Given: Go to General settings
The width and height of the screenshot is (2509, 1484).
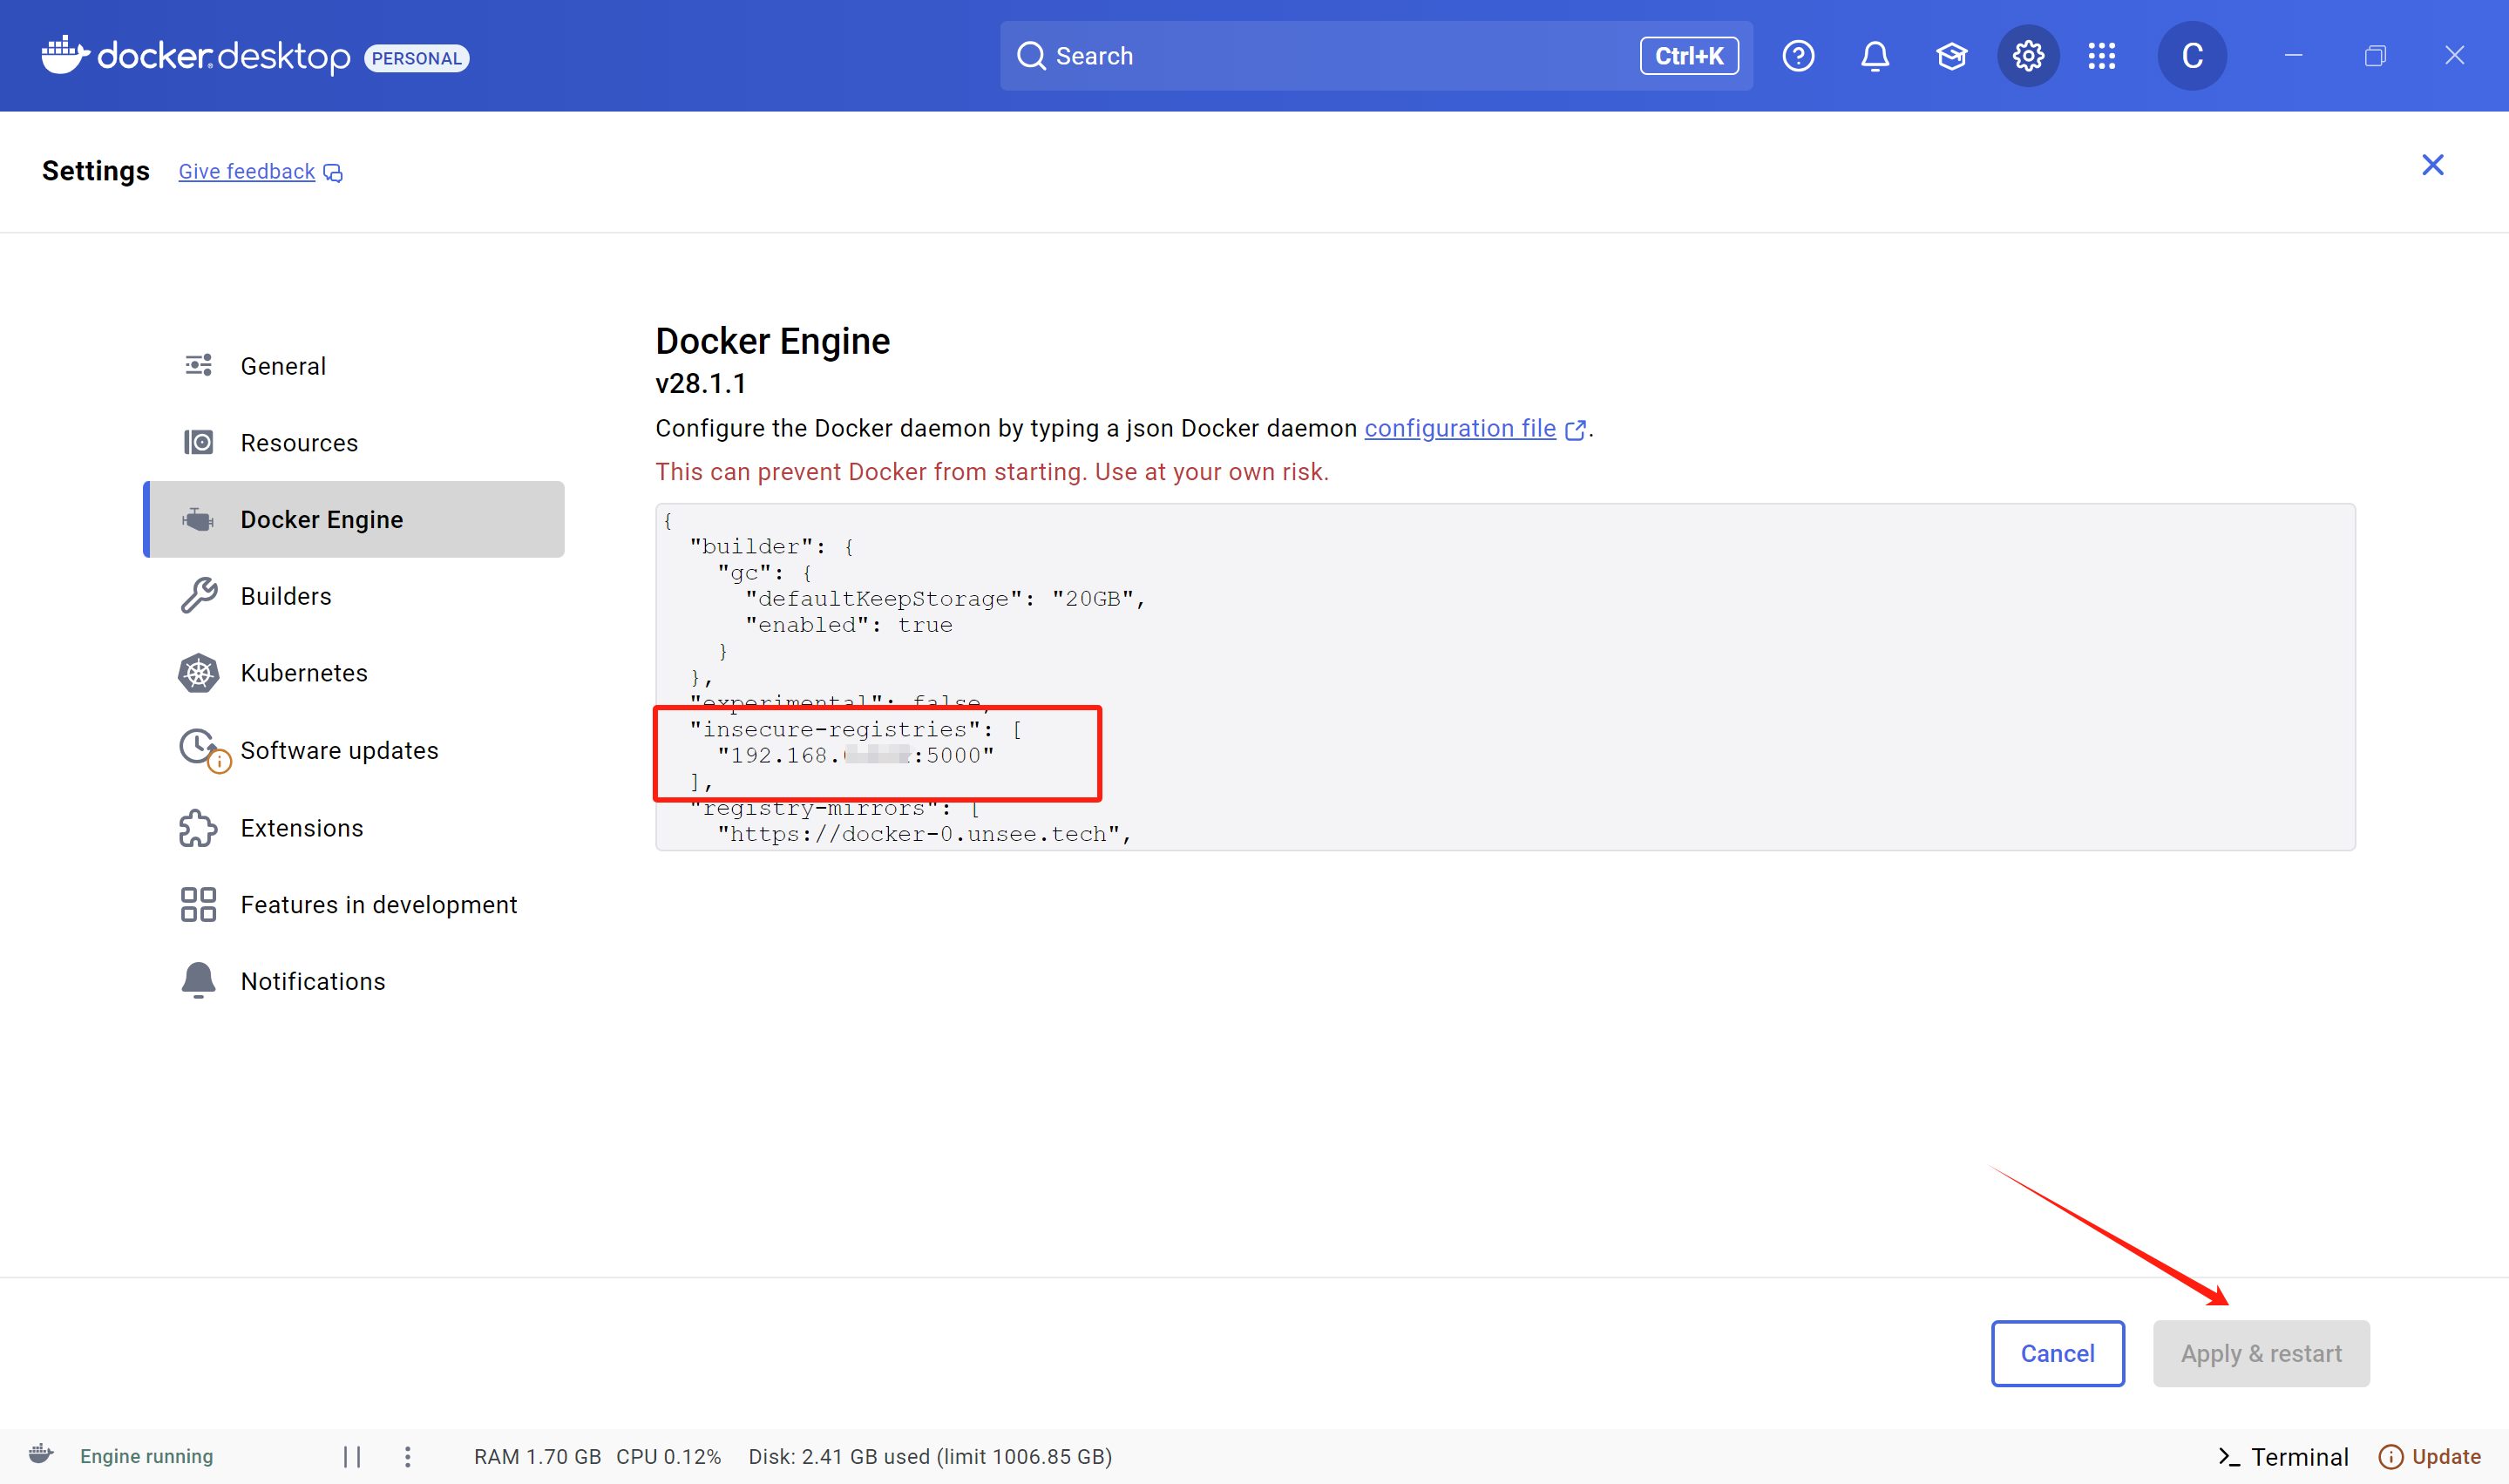Looking at the screenshot, I should tap(283, 366).
